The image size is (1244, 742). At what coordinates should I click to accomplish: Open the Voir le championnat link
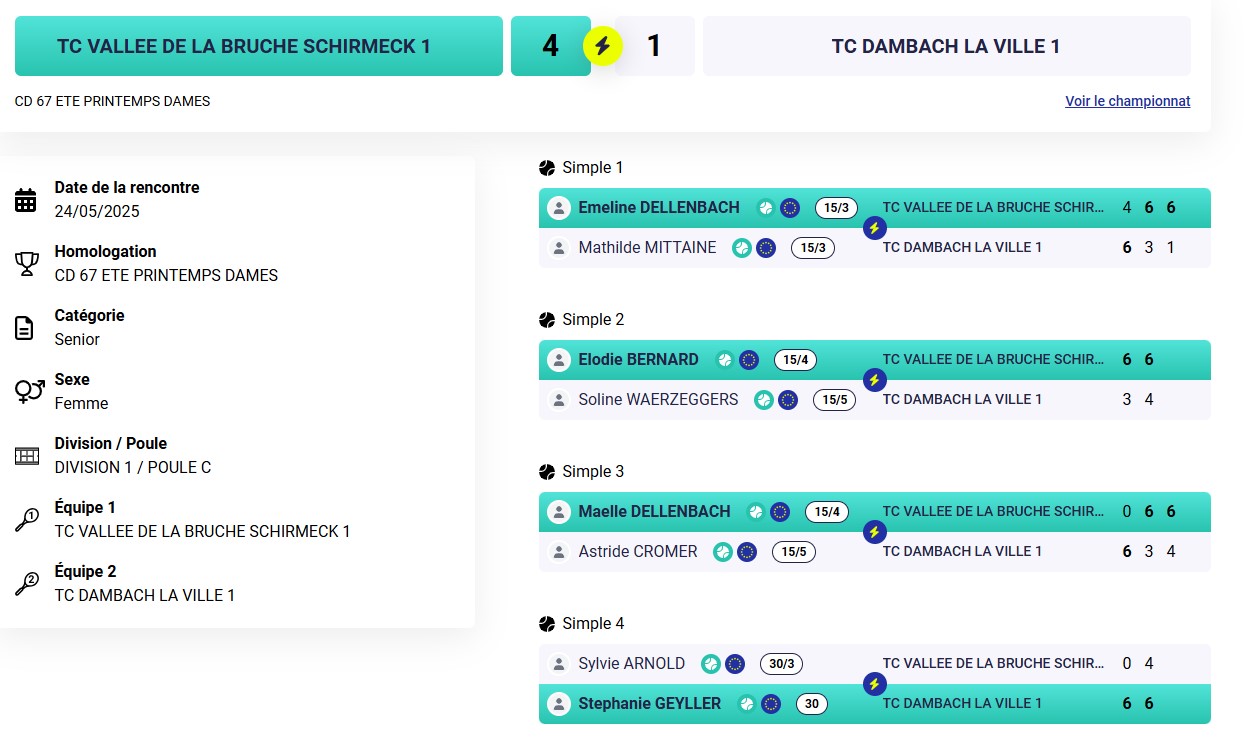pos(1128,101)
